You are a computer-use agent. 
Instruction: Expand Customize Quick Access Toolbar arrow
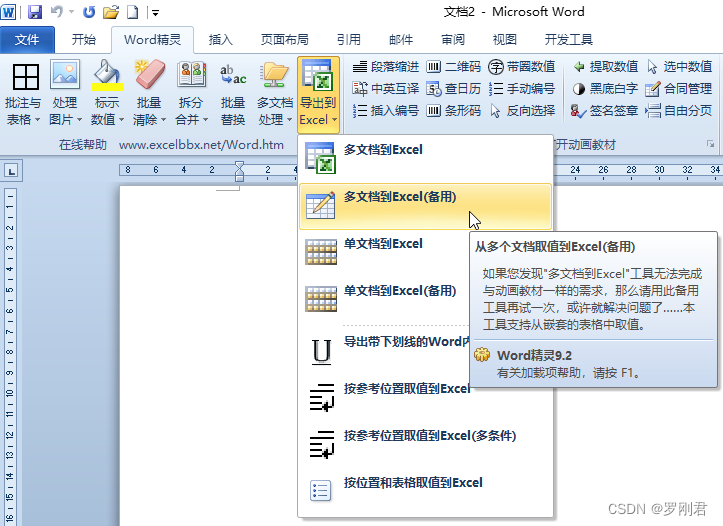pyautogui.click(x=156, y=13)
